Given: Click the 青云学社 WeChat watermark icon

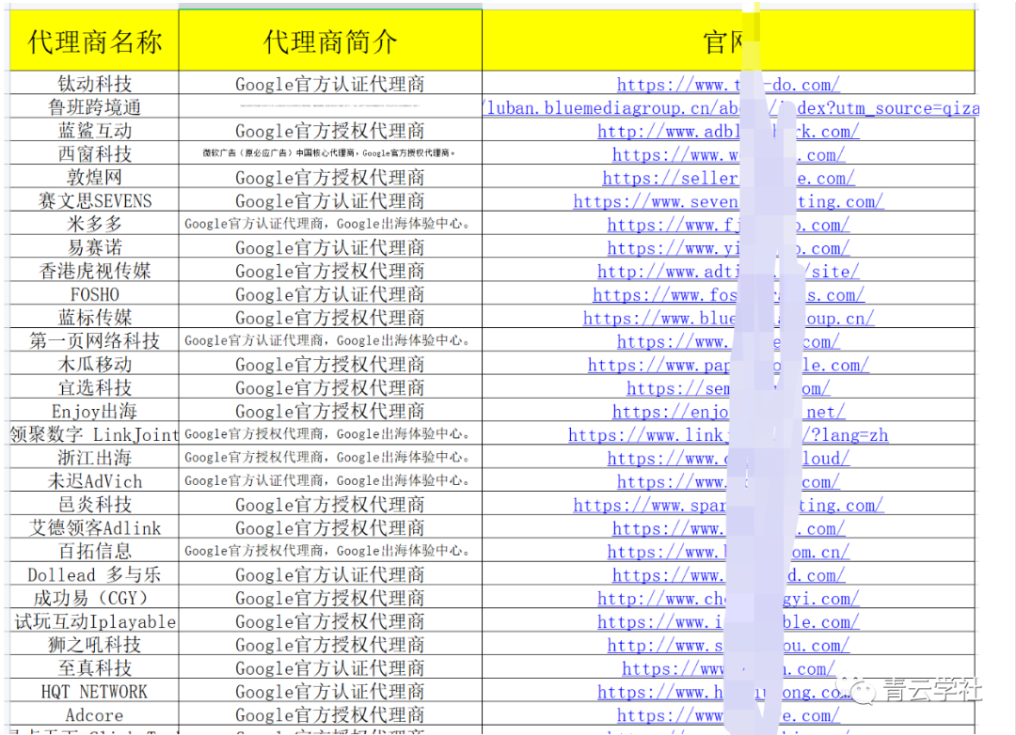Looking at the screenshot, I should pos(862,688).
